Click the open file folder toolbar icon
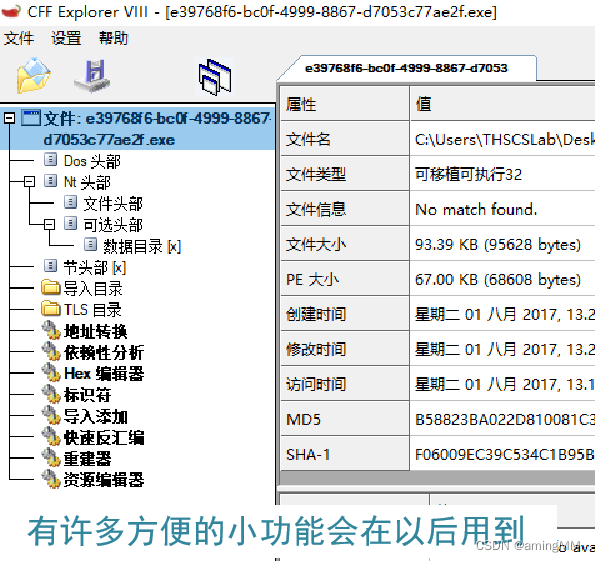The width and height of the screenshot is (595, 562). (33, 75)
